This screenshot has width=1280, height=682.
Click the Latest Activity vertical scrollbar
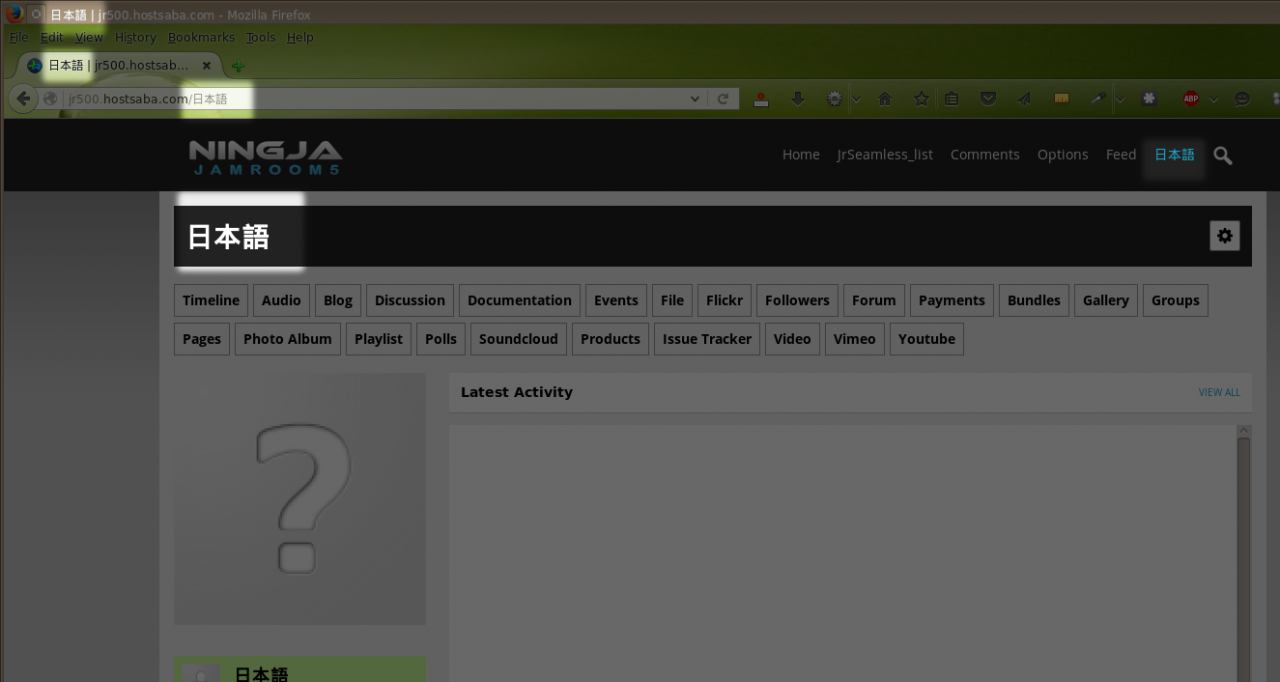pos(1244,553)
